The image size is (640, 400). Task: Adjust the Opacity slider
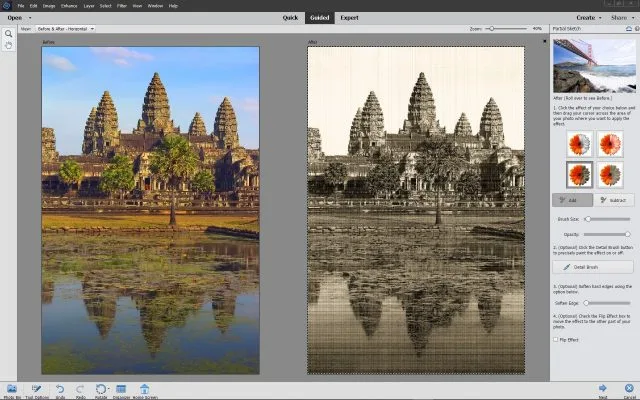click(607, 234)
